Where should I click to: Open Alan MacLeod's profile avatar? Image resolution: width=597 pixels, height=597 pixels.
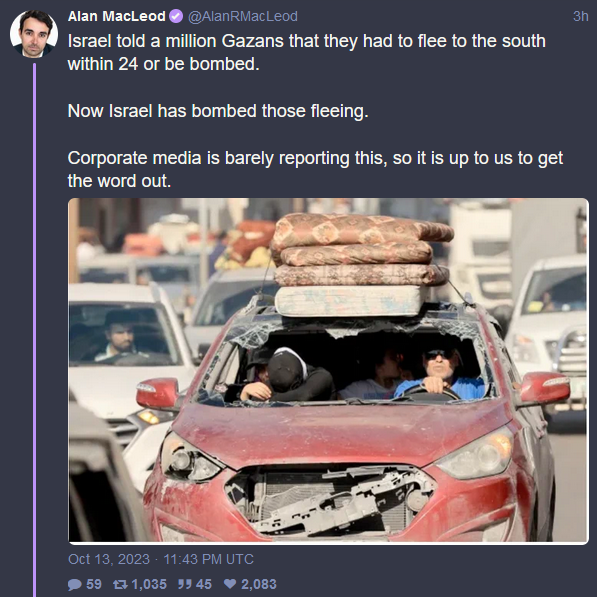(x=34, y=34)
